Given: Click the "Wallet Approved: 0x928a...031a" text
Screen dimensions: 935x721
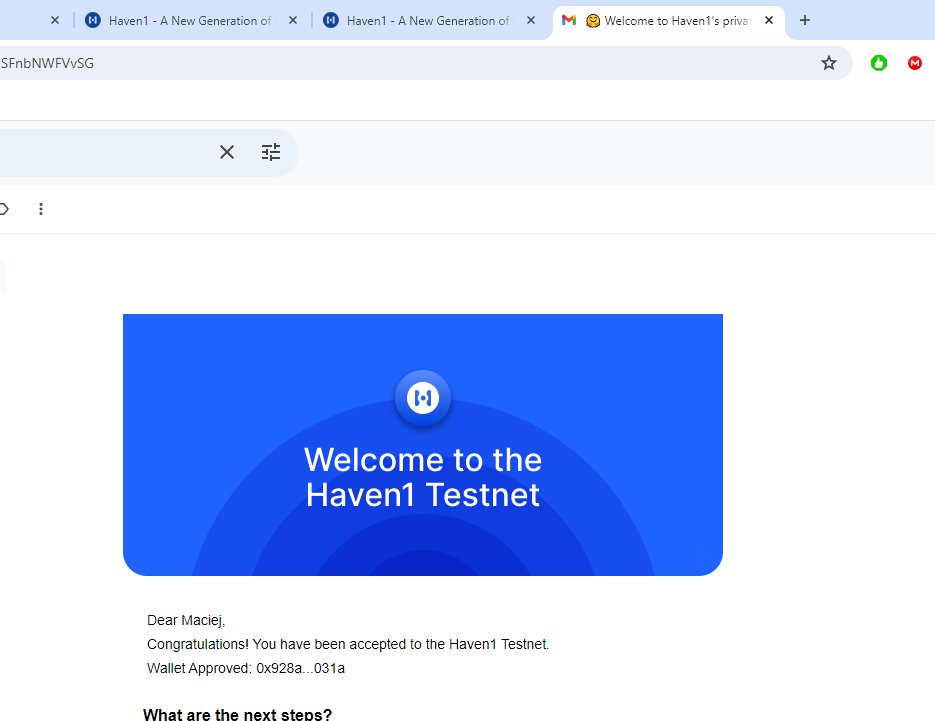Looking at the screenshot, I should pos(246,668).
